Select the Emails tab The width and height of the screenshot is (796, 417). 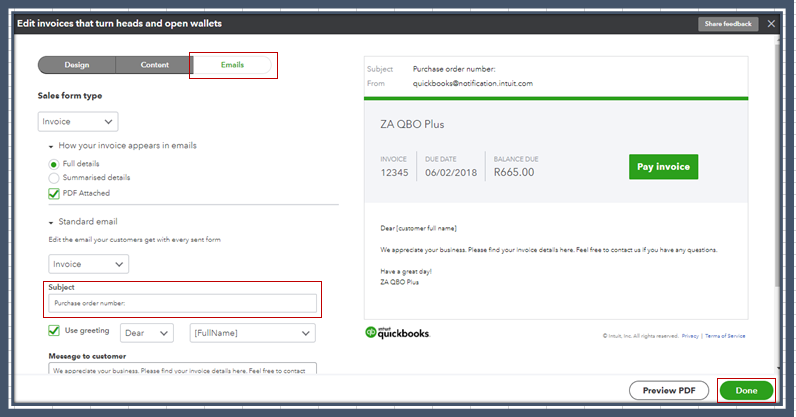click(233, 65)
